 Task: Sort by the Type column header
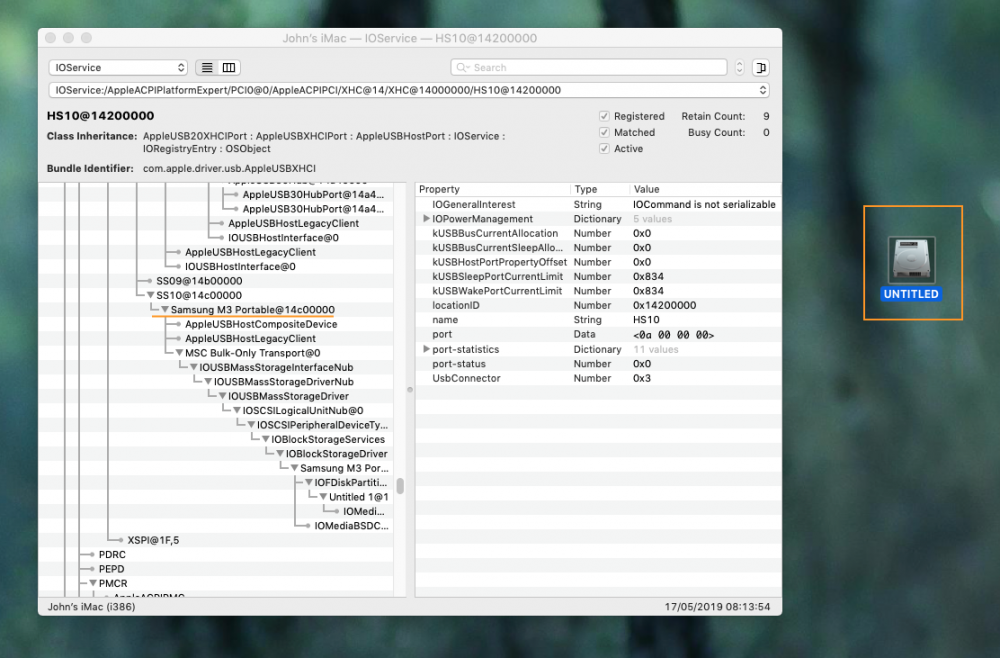click(x=599, y=189)
